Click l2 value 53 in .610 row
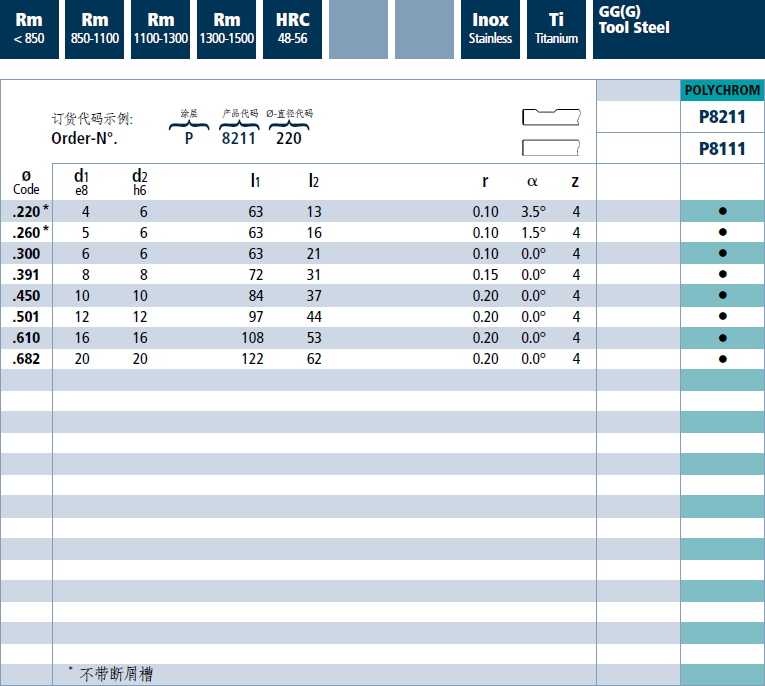The width and height of the screenshot is (765, 686). (x=314, y=338)
